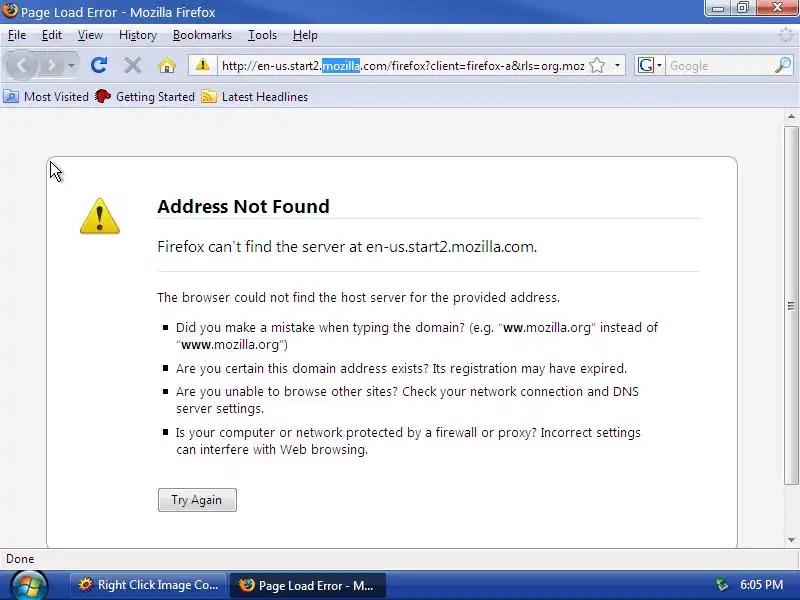Open the View menu
Image resolution: width=800 pixels, height=600 pixels.
(90, 35)
